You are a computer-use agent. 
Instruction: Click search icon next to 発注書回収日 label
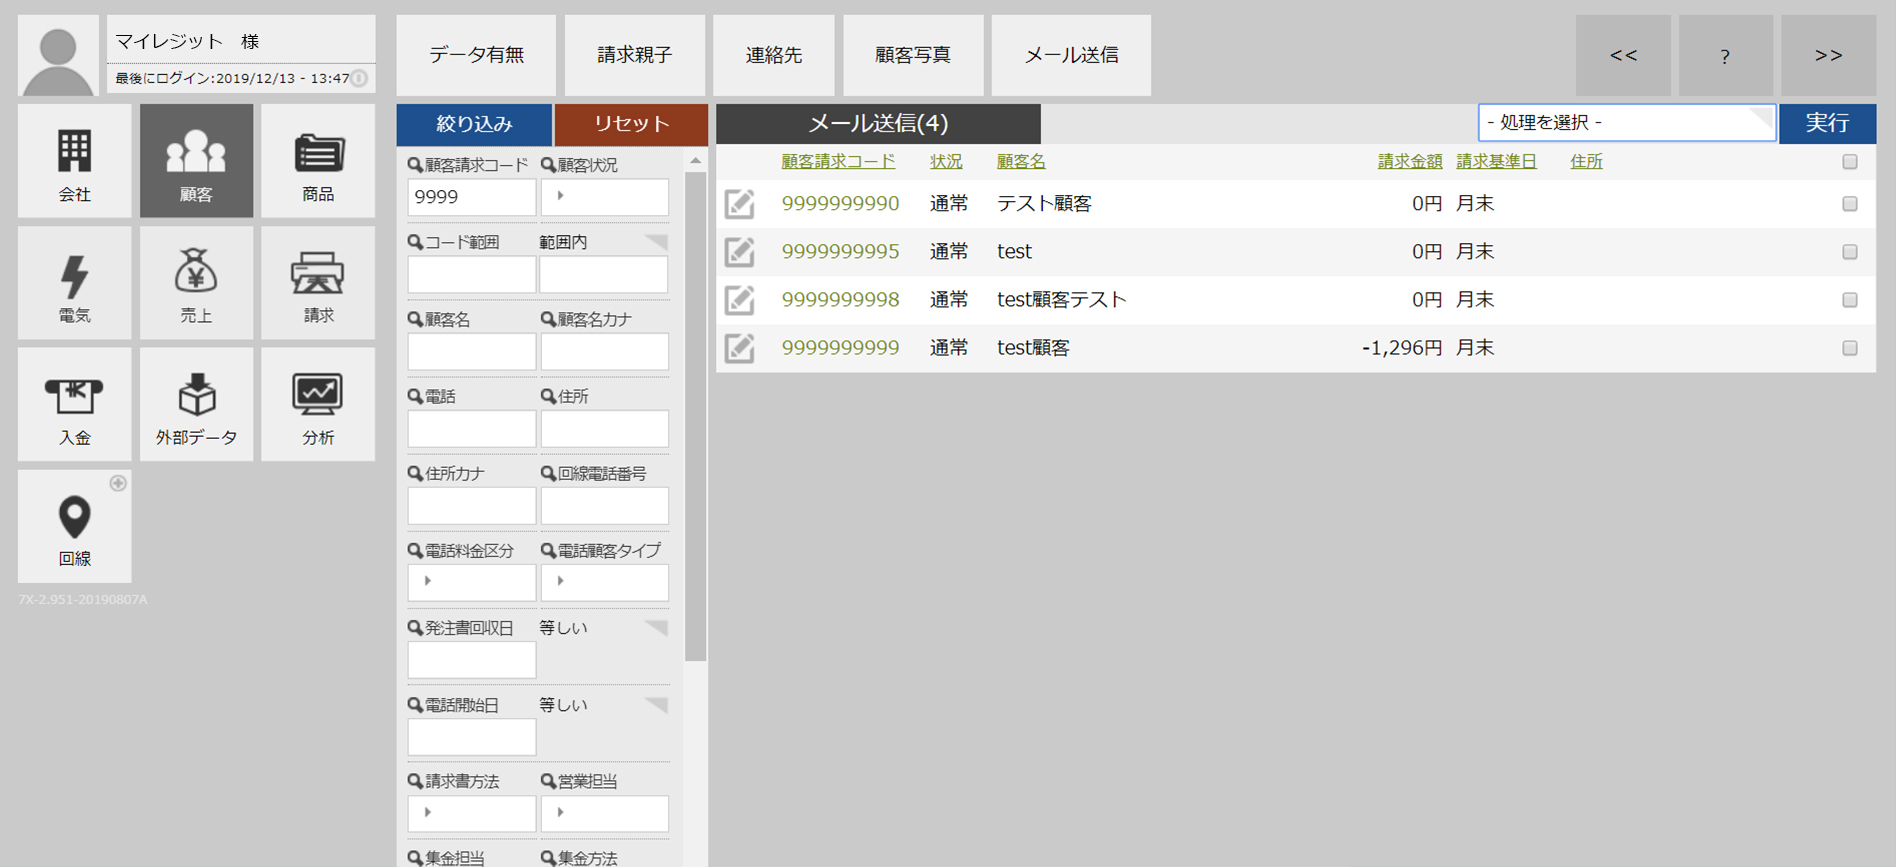(x=415, y=628)
